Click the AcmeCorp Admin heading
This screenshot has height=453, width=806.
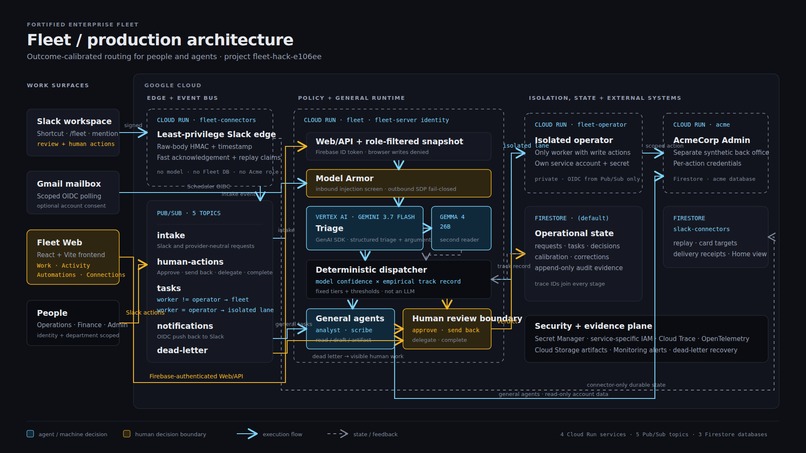tap(711, 140)
